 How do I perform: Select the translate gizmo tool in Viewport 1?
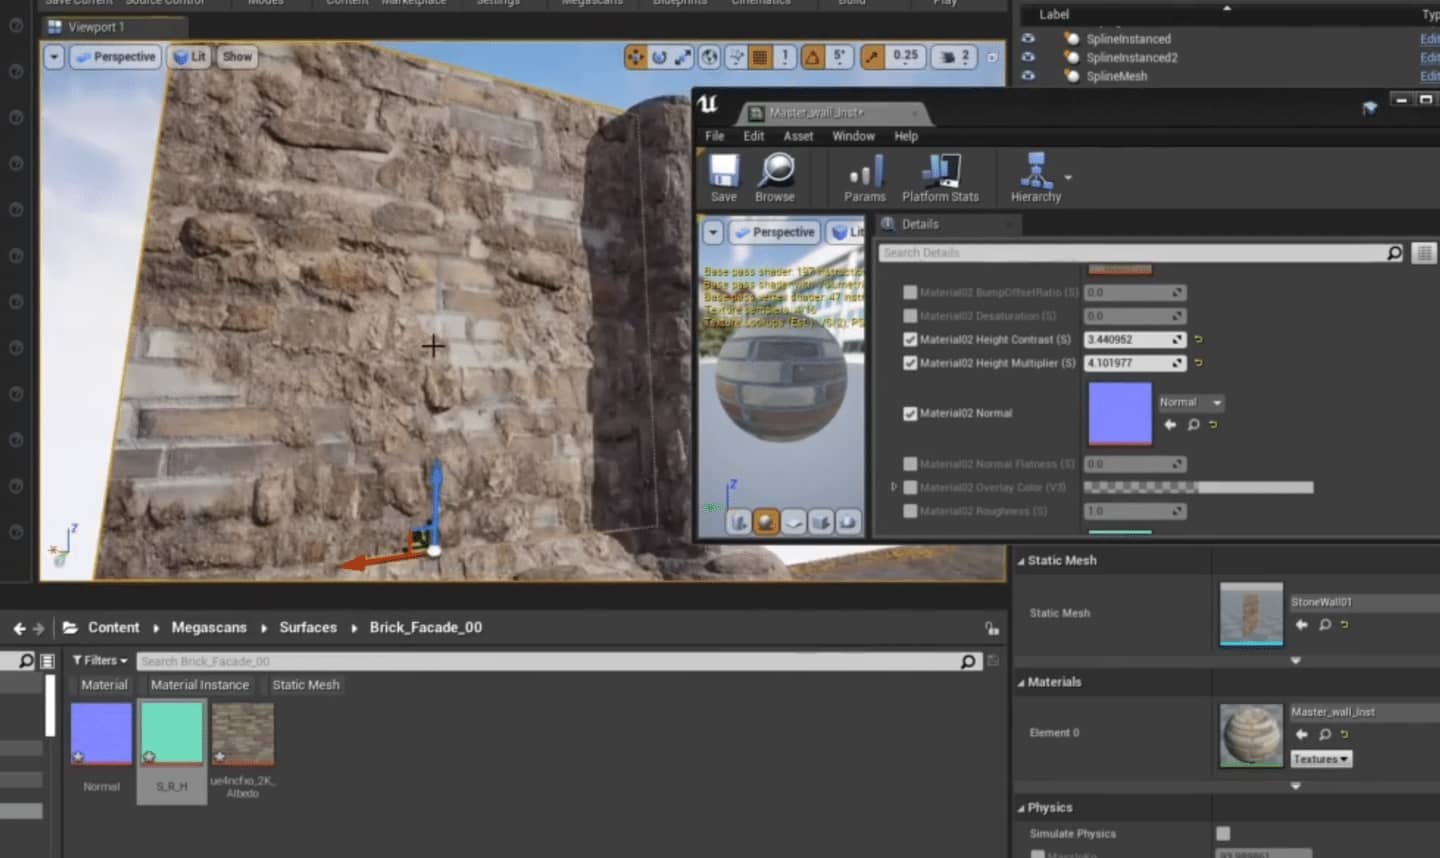636,57
